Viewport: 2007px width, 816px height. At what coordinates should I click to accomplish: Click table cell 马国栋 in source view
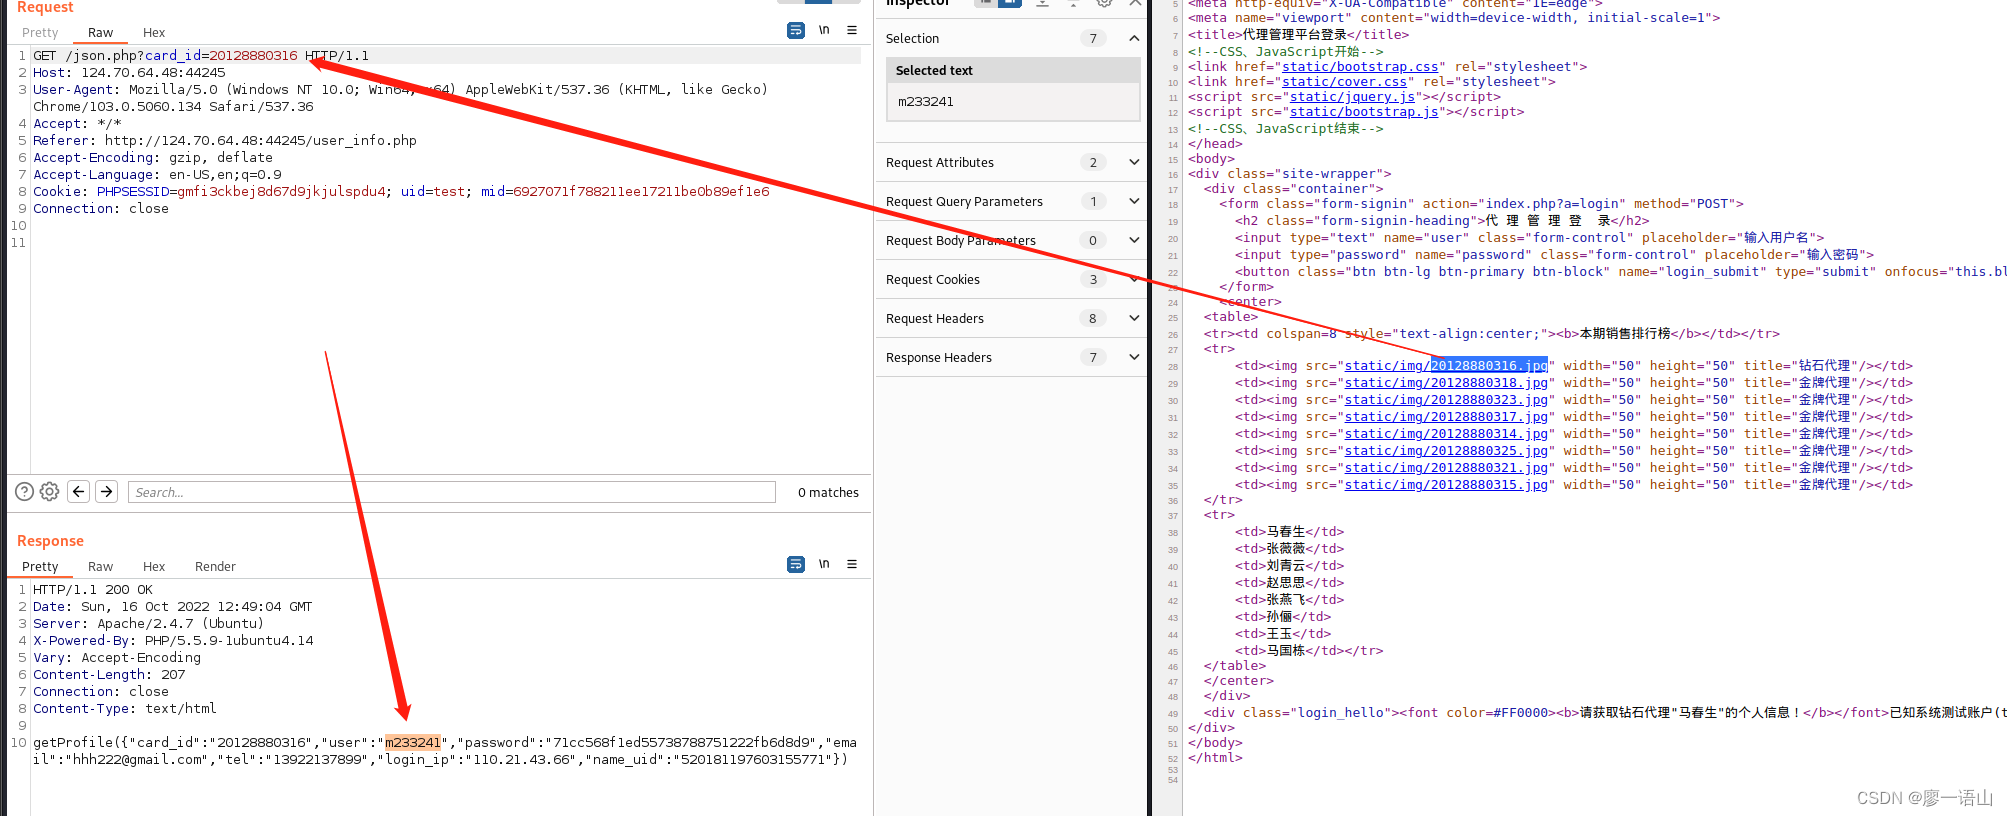1286,651
